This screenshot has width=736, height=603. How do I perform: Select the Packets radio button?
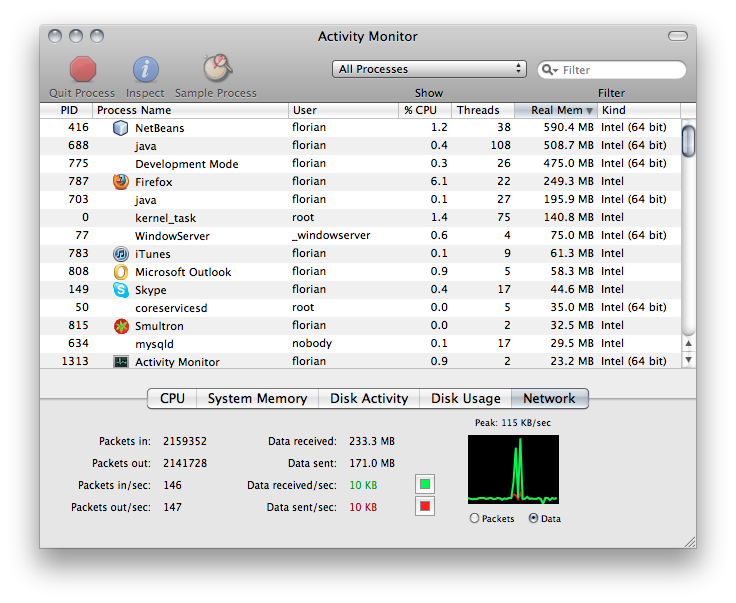(x=474, y=518)
